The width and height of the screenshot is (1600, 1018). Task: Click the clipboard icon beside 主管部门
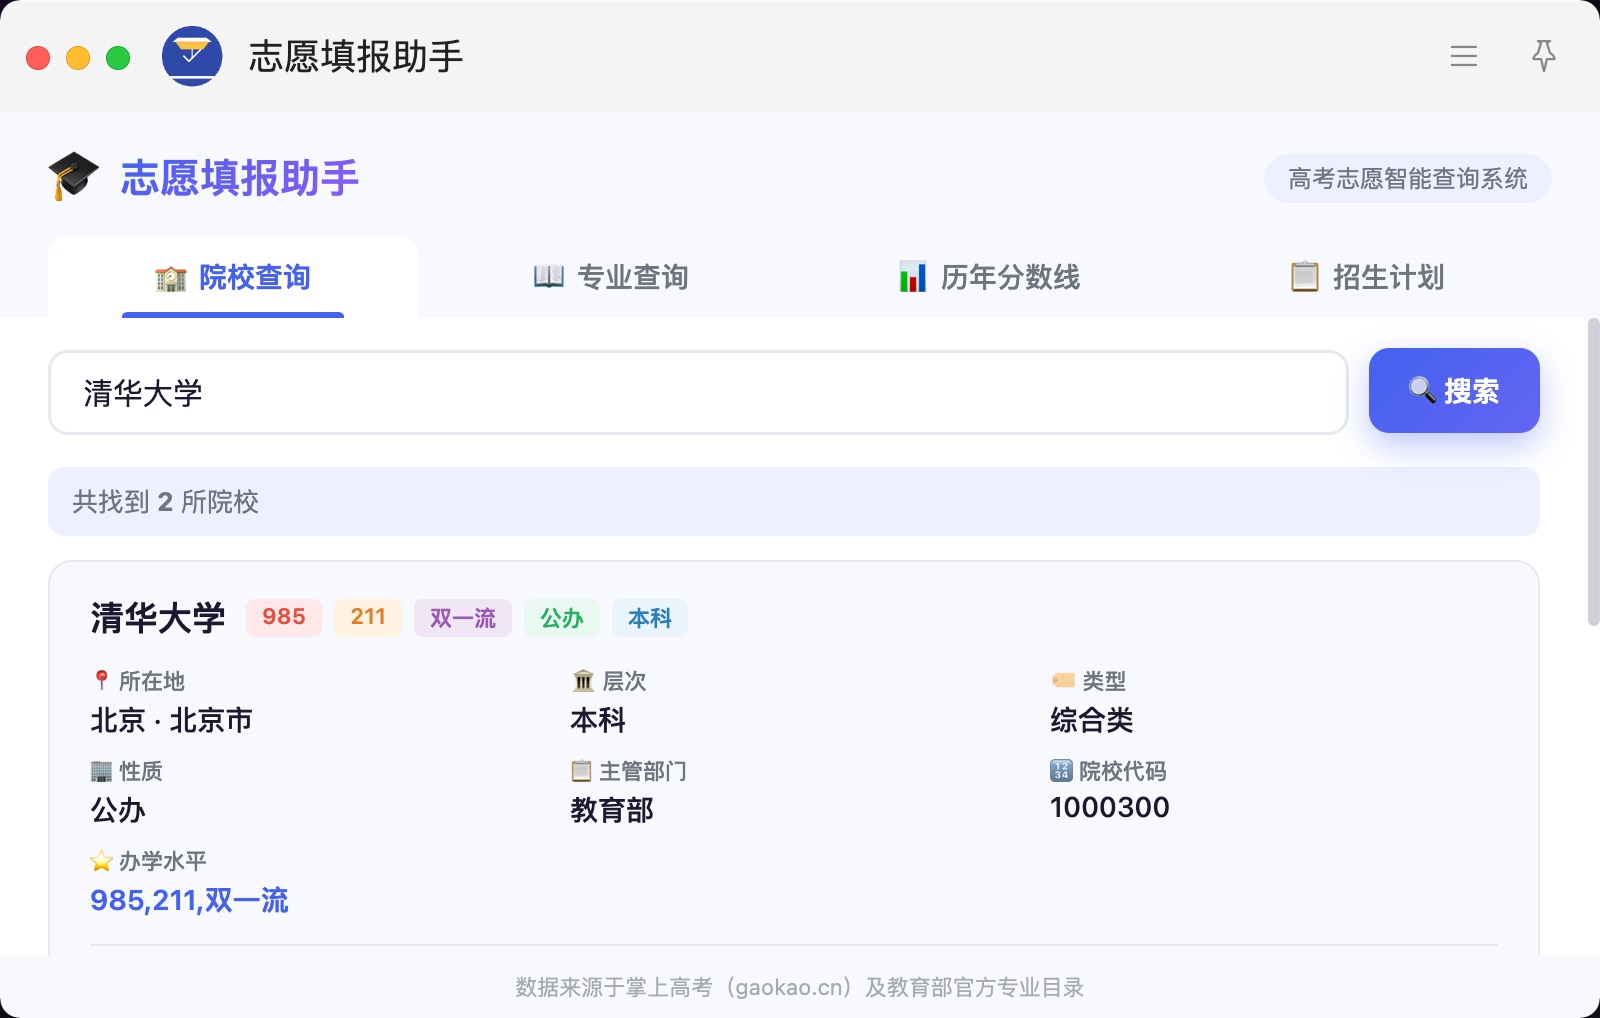coord(581,771)
